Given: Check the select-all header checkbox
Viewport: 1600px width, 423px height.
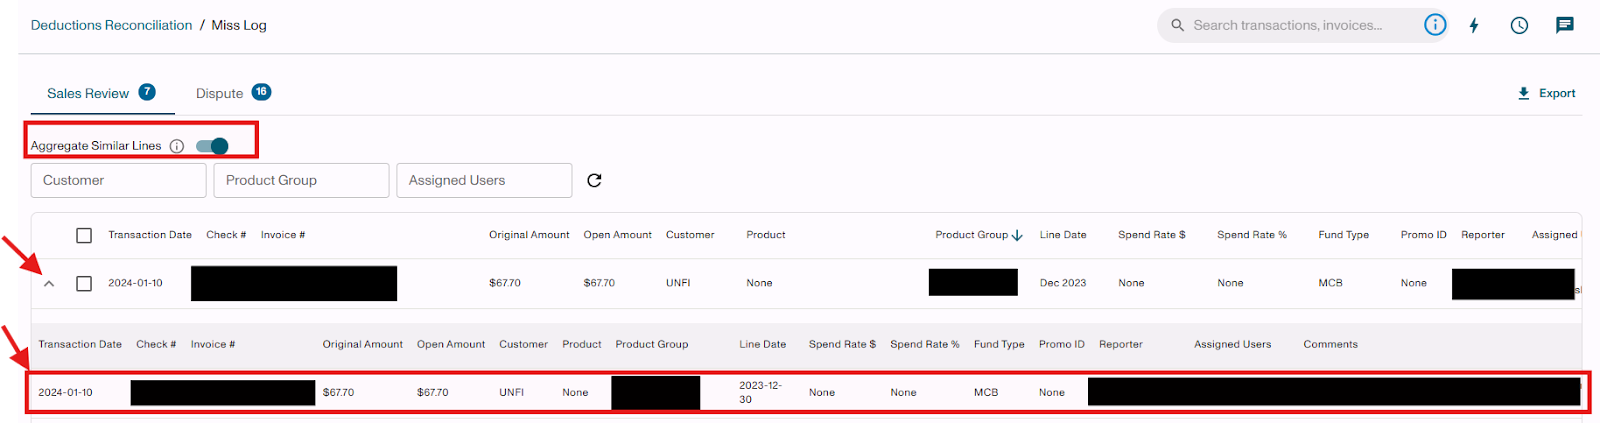Looking at the screenshot, I should pos(84,235).
